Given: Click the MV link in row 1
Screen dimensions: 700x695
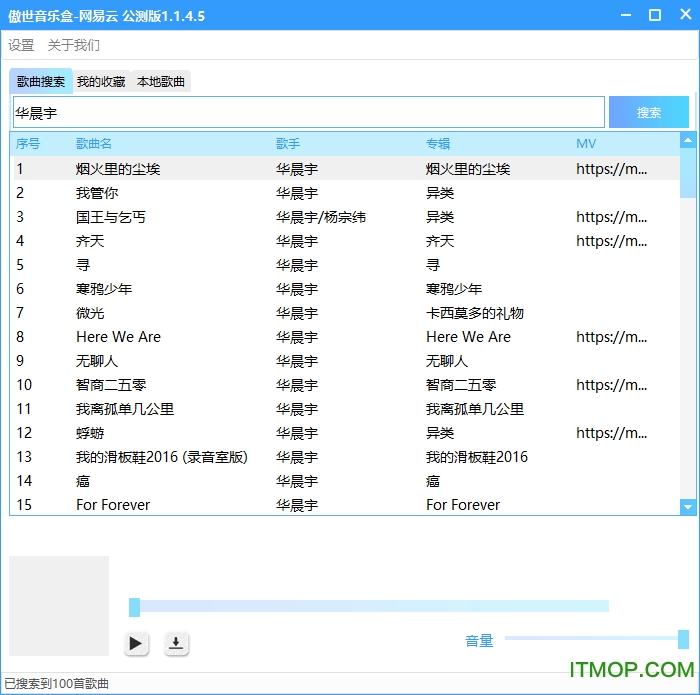Looking at the screenshot, I should coord(612,169).
